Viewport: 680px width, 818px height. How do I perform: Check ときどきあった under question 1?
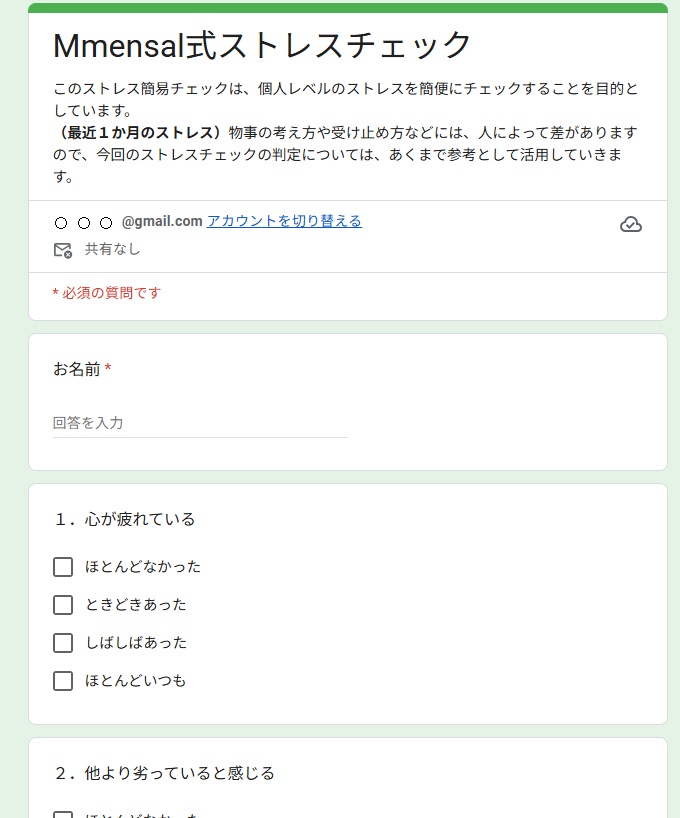(x=63, y=605)
